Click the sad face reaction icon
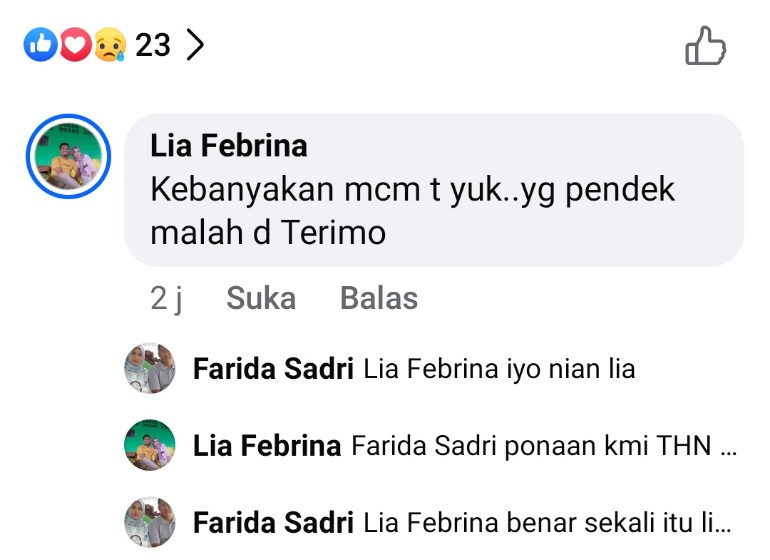The width and height of the screenshot is (770, 560). [x=109, y=45]
